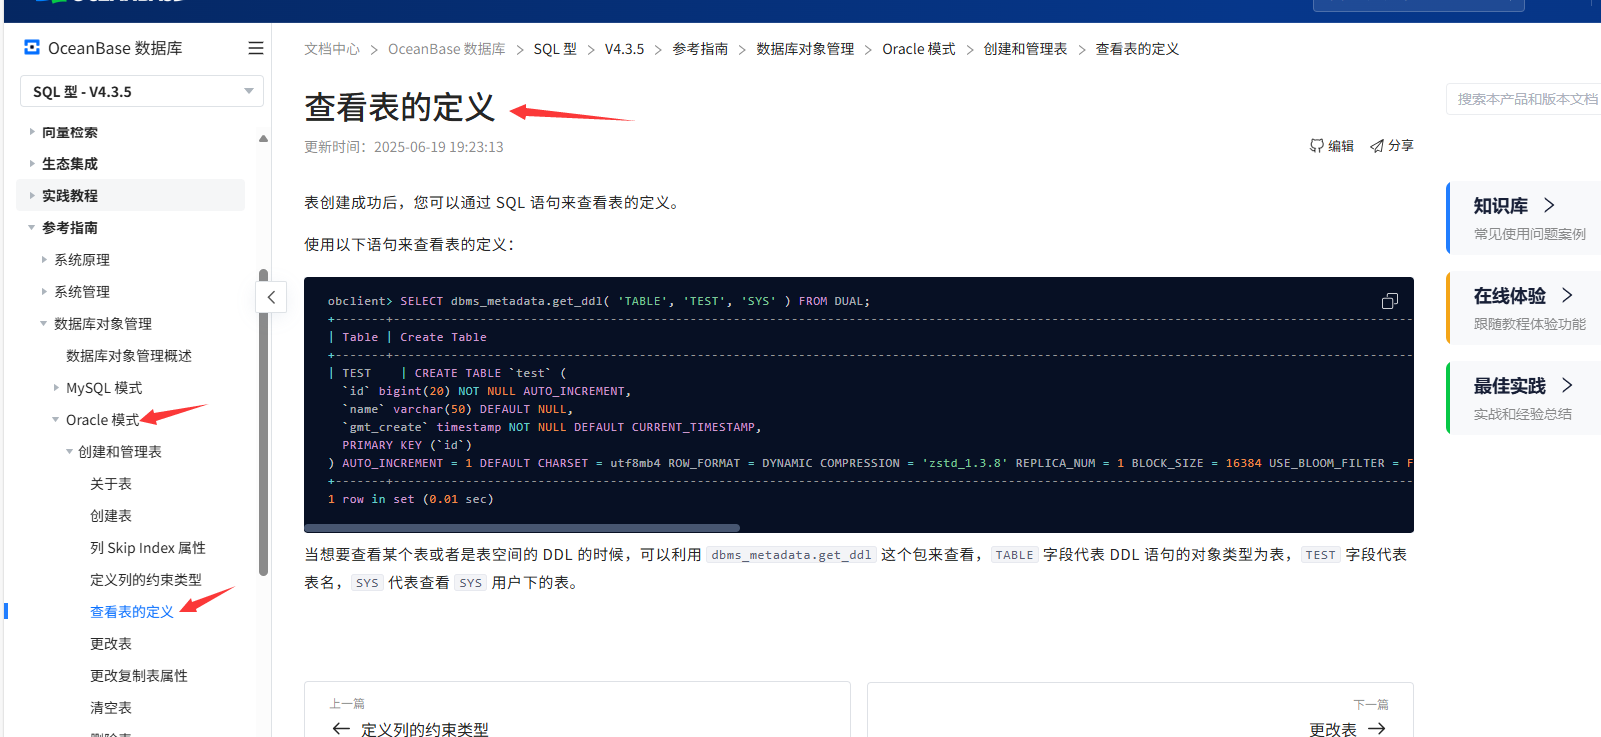Collapse sidebar with the left chevron button
The width and height of the screenshot is (1601, 737).
pos(271,297)
